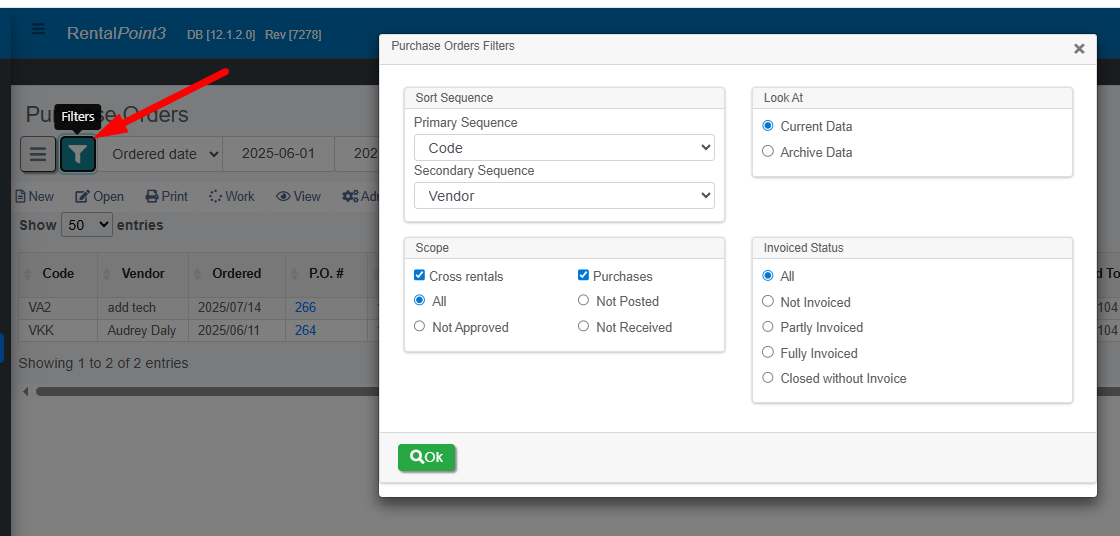Choose the Not Approved radio option
Screen dimensions: 1120x536
coord(420,327)
